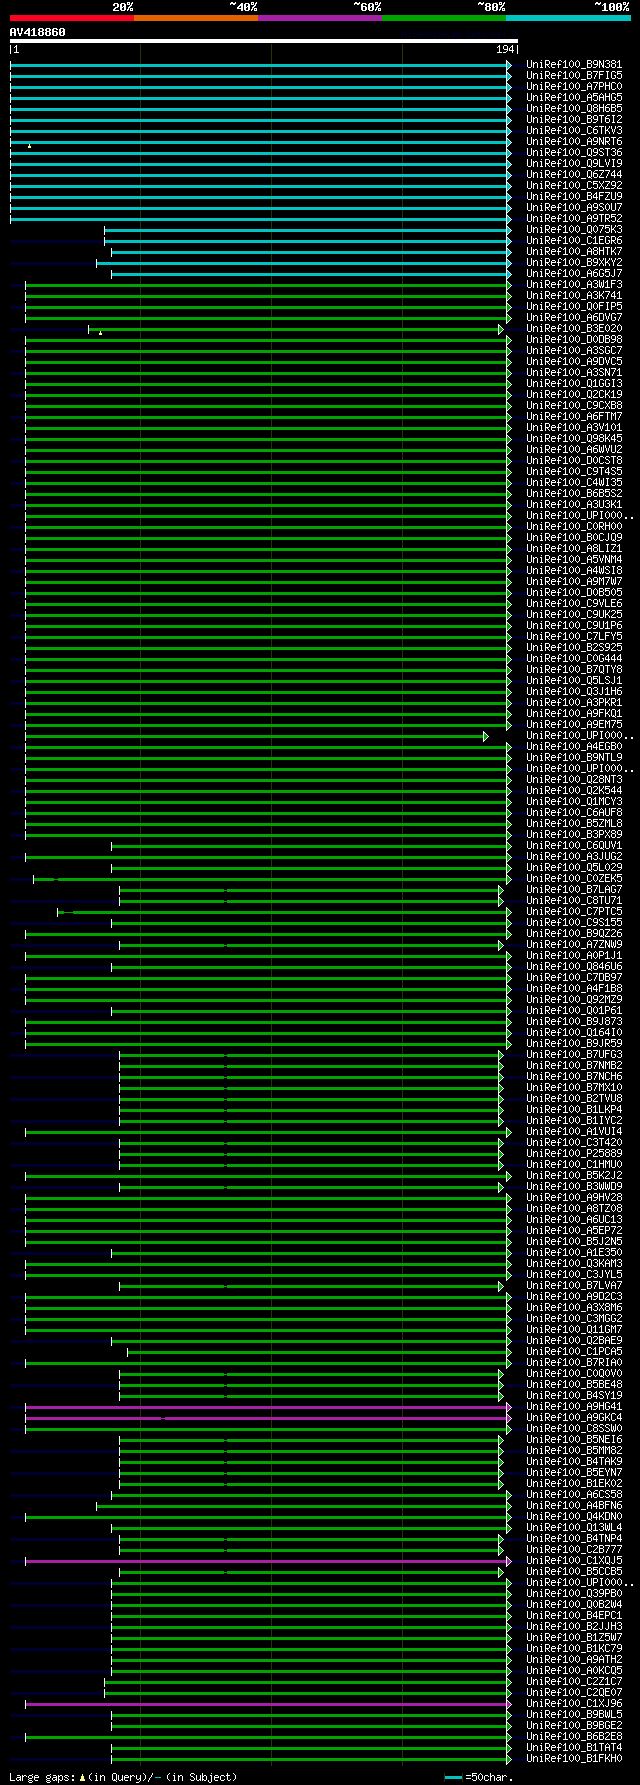Select the hit label UniRef100_D0CST8
The height and width of the screenshot is (1785, 640).
coord(574,460)
